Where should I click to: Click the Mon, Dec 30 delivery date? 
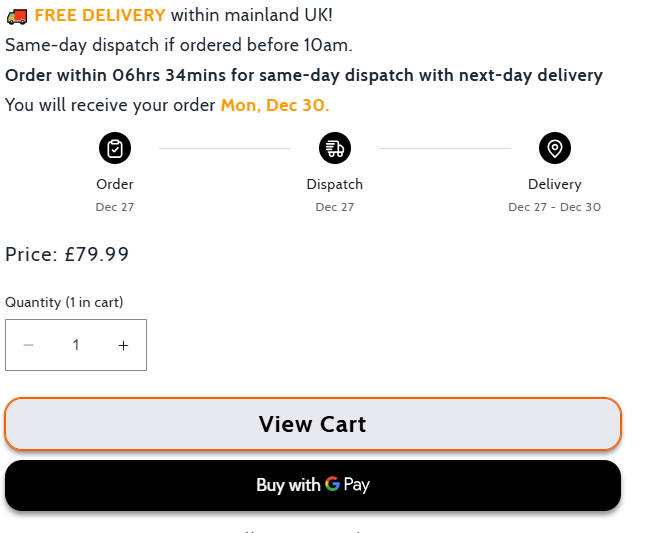pos(274,105)
